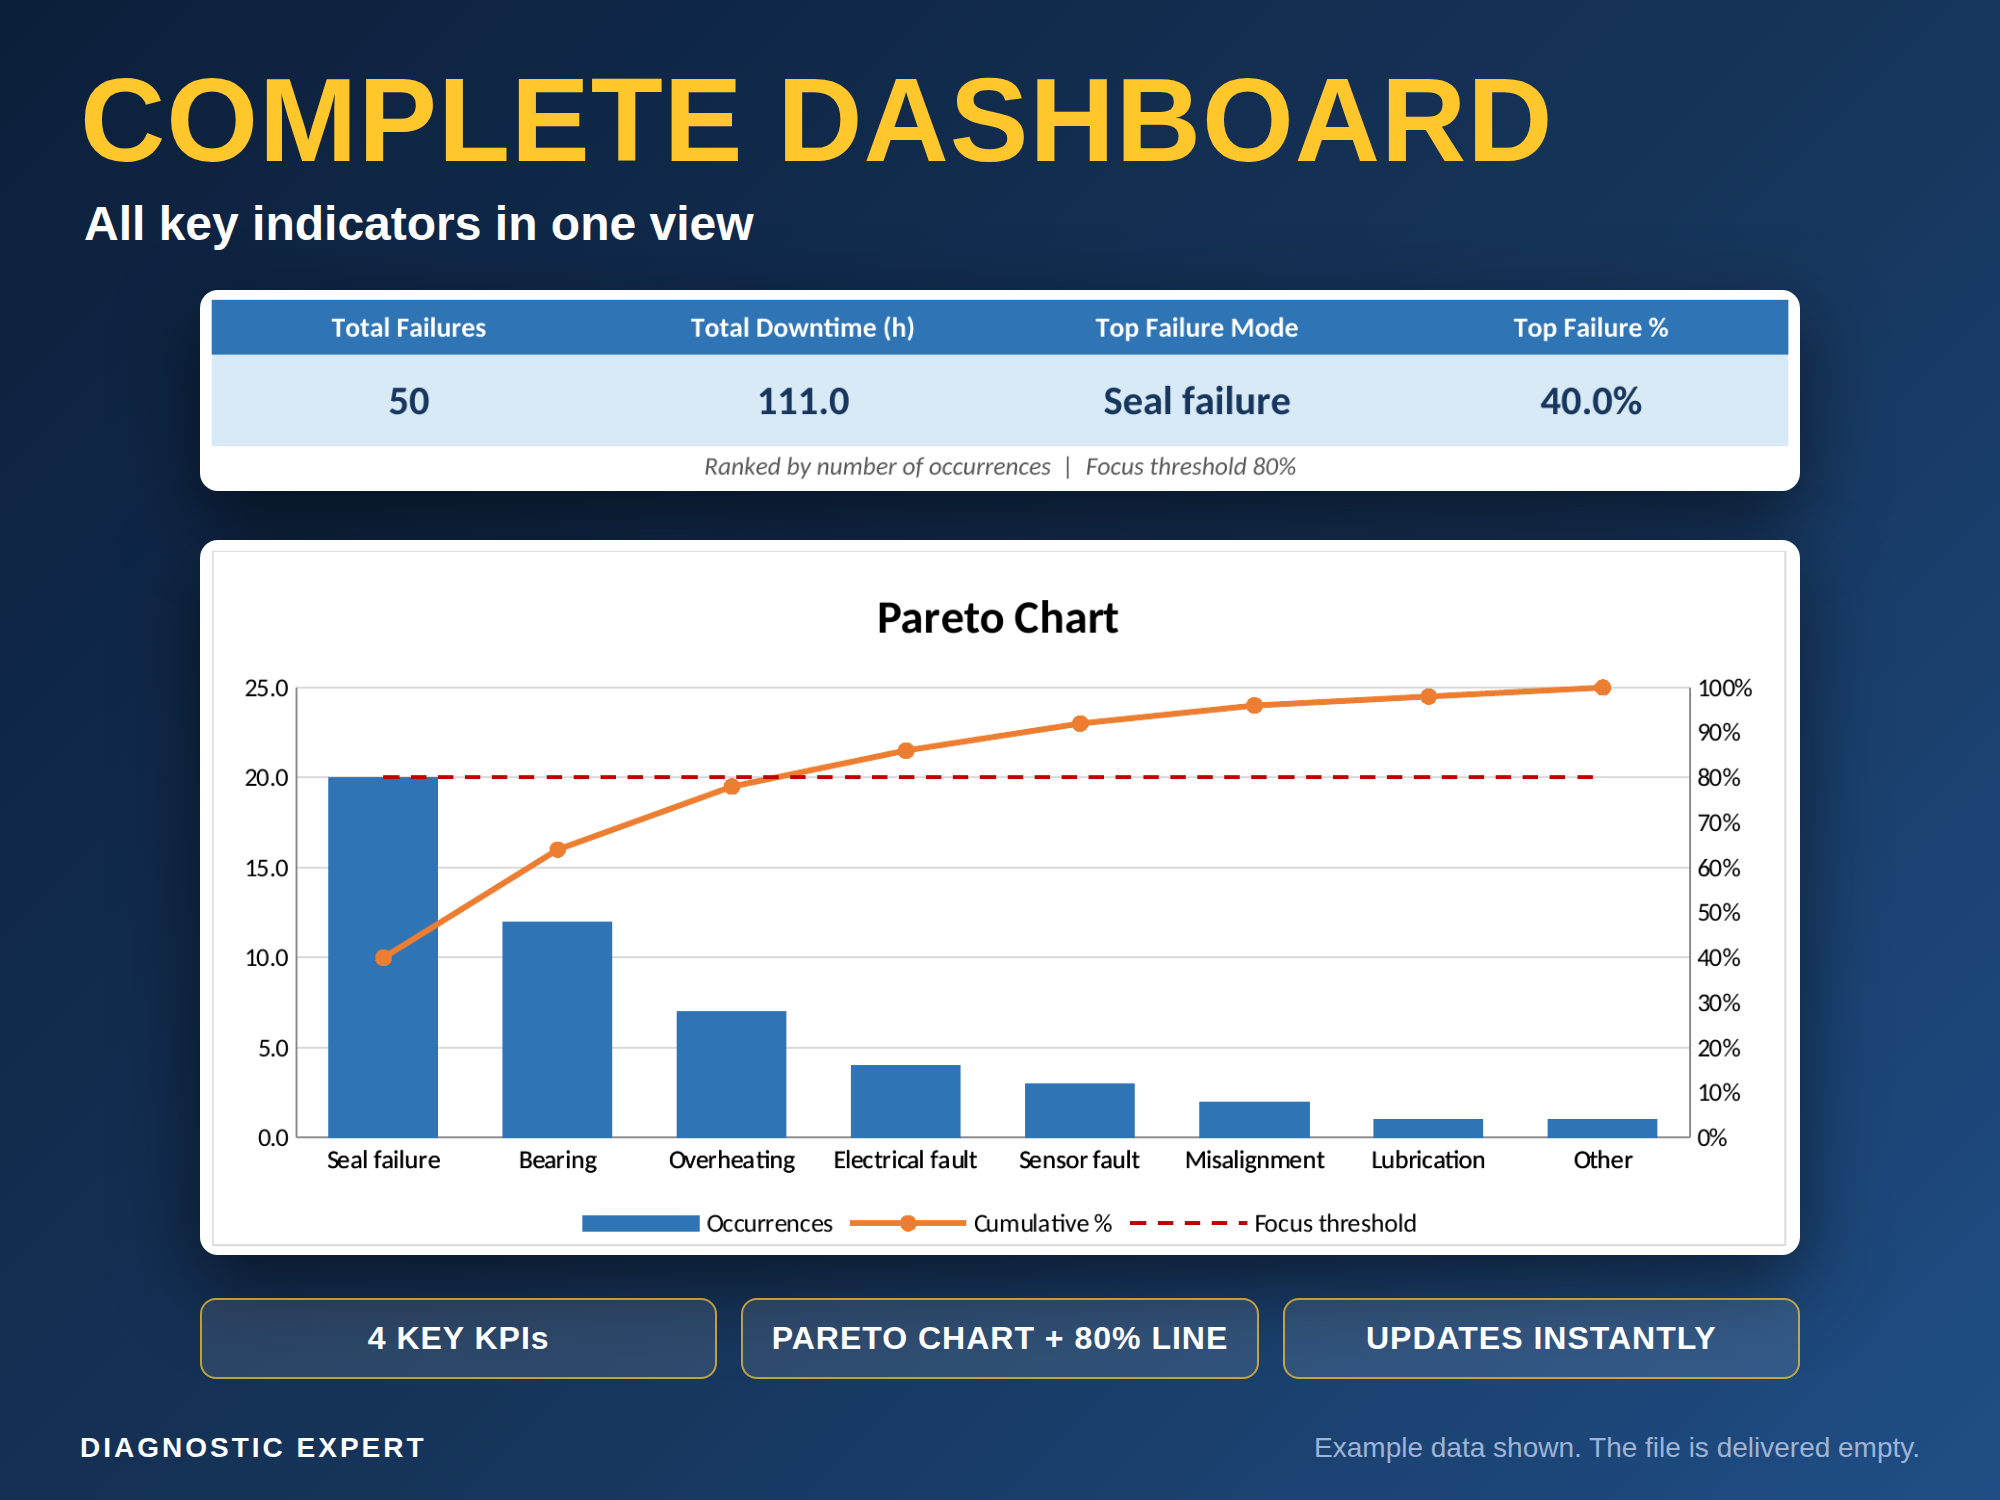Select the Seal failure KPI value
Viewport: 2000px width, 1500px height.
coord(1197,401)
